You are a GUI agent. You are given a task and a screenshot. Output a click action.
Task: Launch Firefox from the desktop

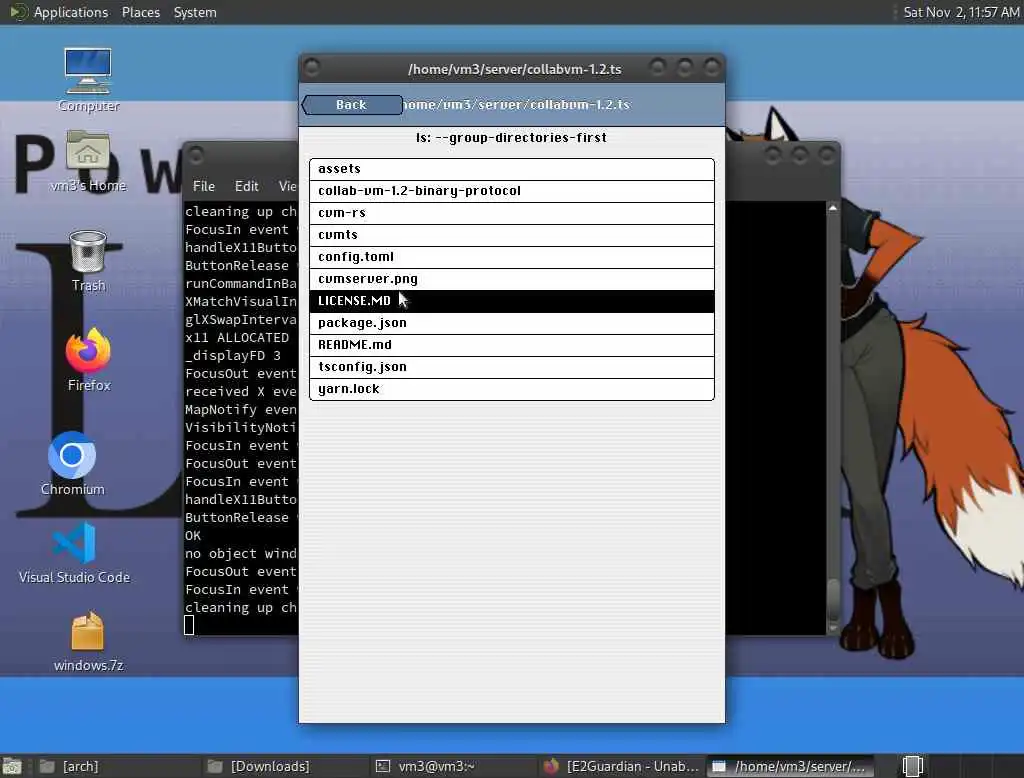[89, 359]
